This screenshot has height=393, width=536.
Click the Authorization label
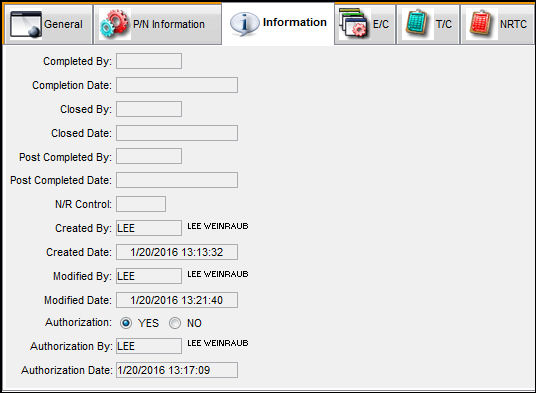point(78,322)
